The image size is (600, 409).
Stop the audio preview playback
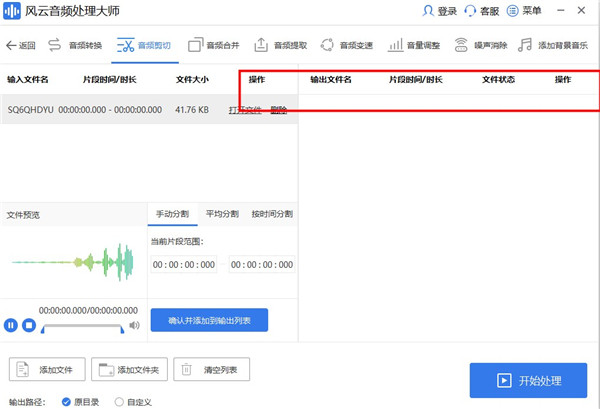29,325
